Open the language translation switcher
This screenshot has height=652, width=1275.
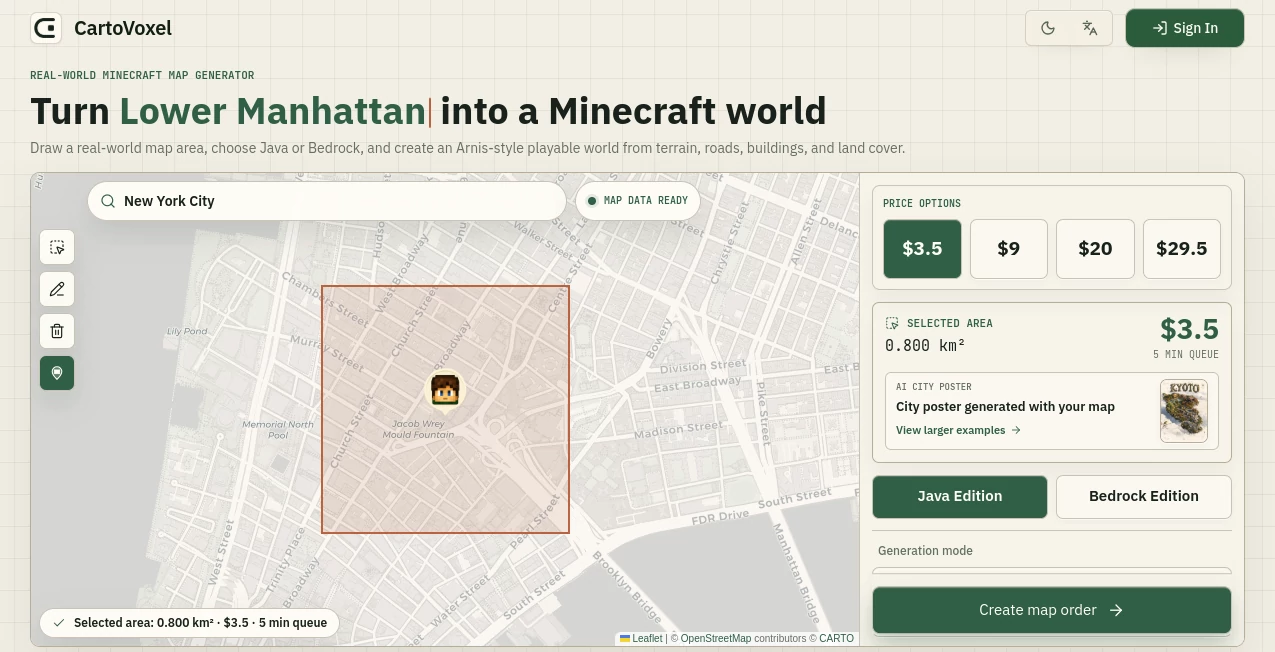click(1090, 28)
